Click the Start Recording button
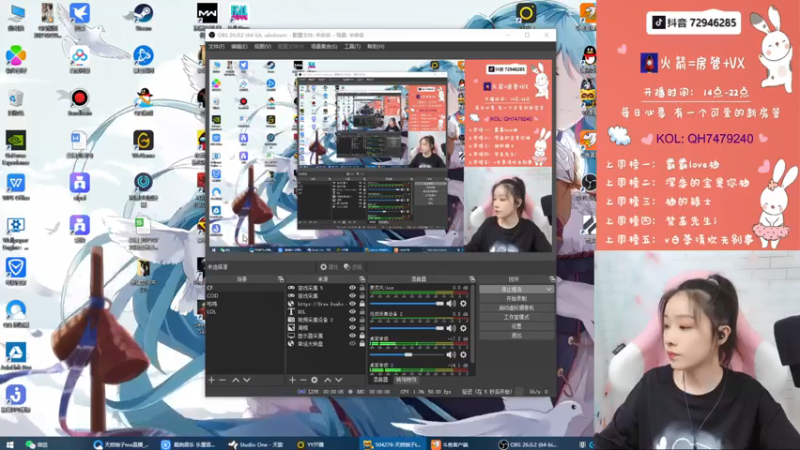 516,298
